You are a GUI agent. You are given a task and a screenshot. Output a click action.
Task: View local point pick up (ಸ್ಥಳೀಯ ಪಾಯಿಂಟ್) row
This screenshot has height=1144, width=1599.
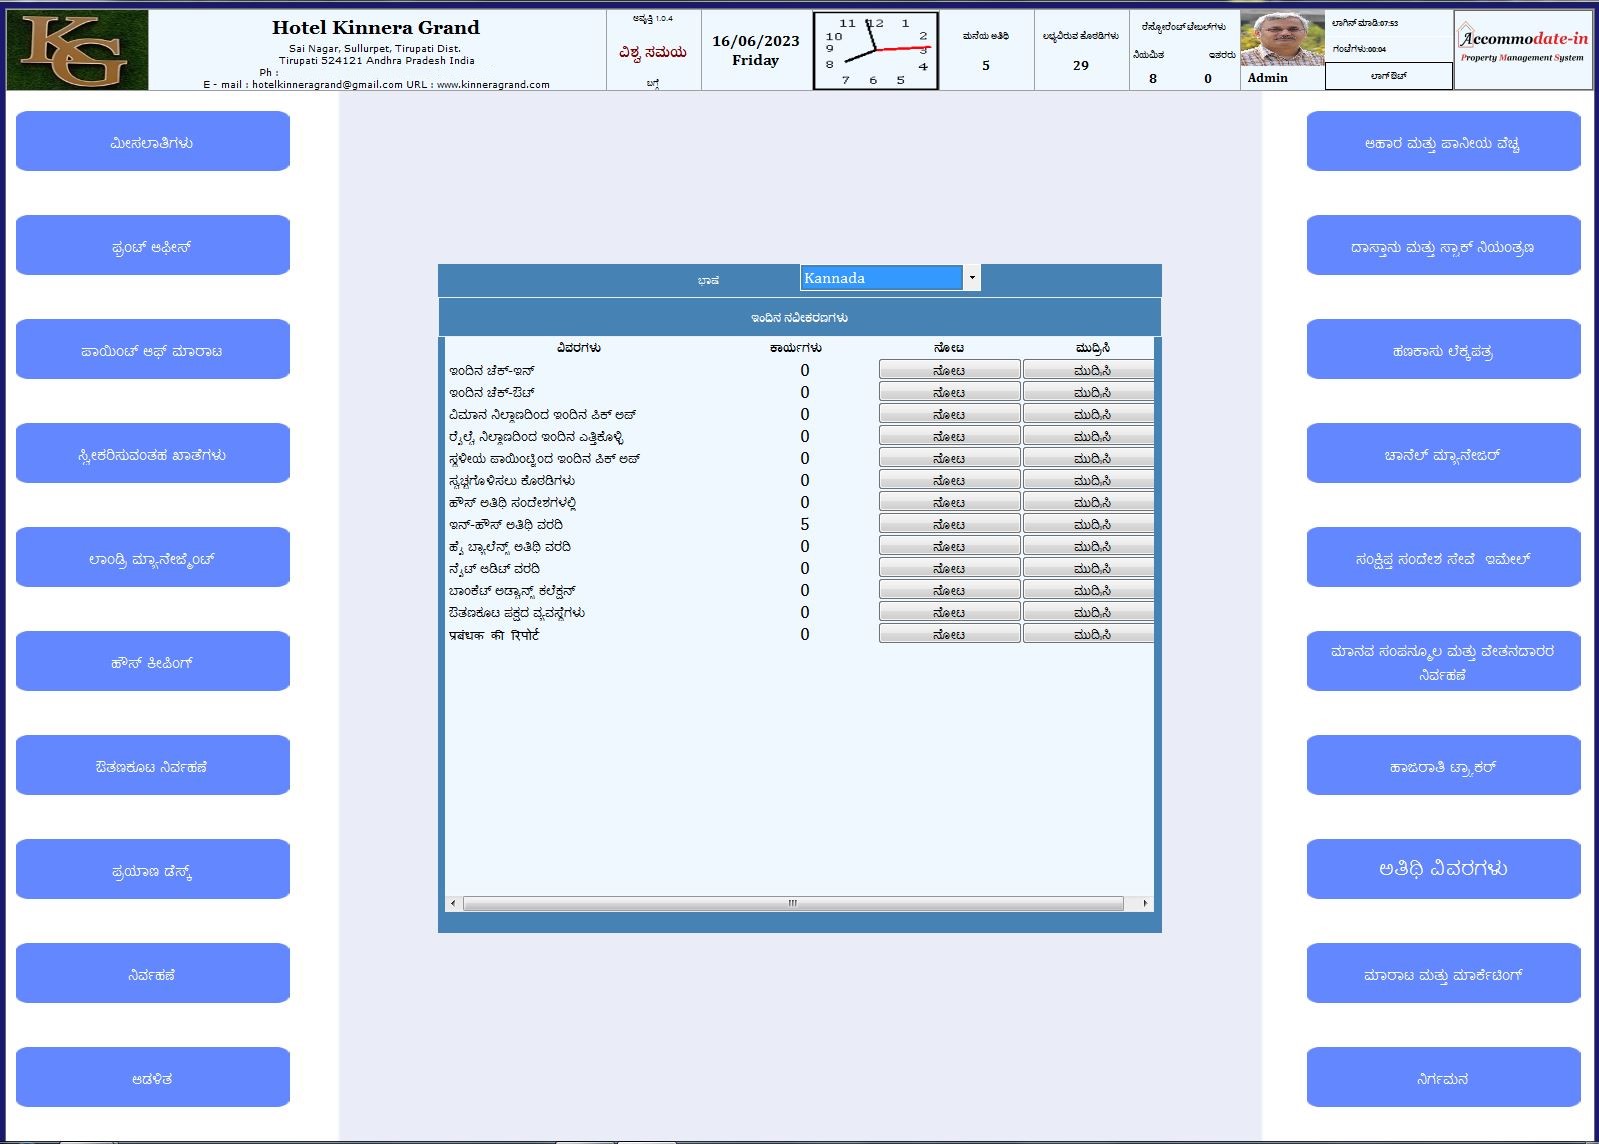pos(949,458)
